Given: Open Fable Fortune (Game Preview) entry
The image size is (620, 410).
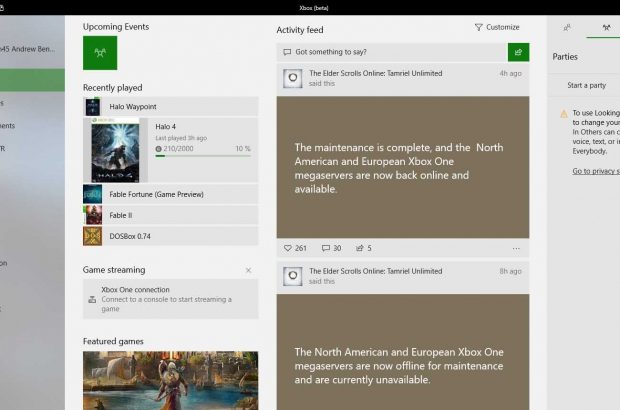Looking at the screenshot, I should point(170,194).
